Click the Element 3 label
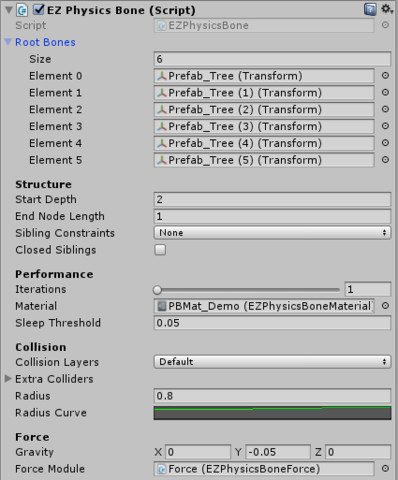This screenshot has height=480, width=398. [x=55, y=126]
